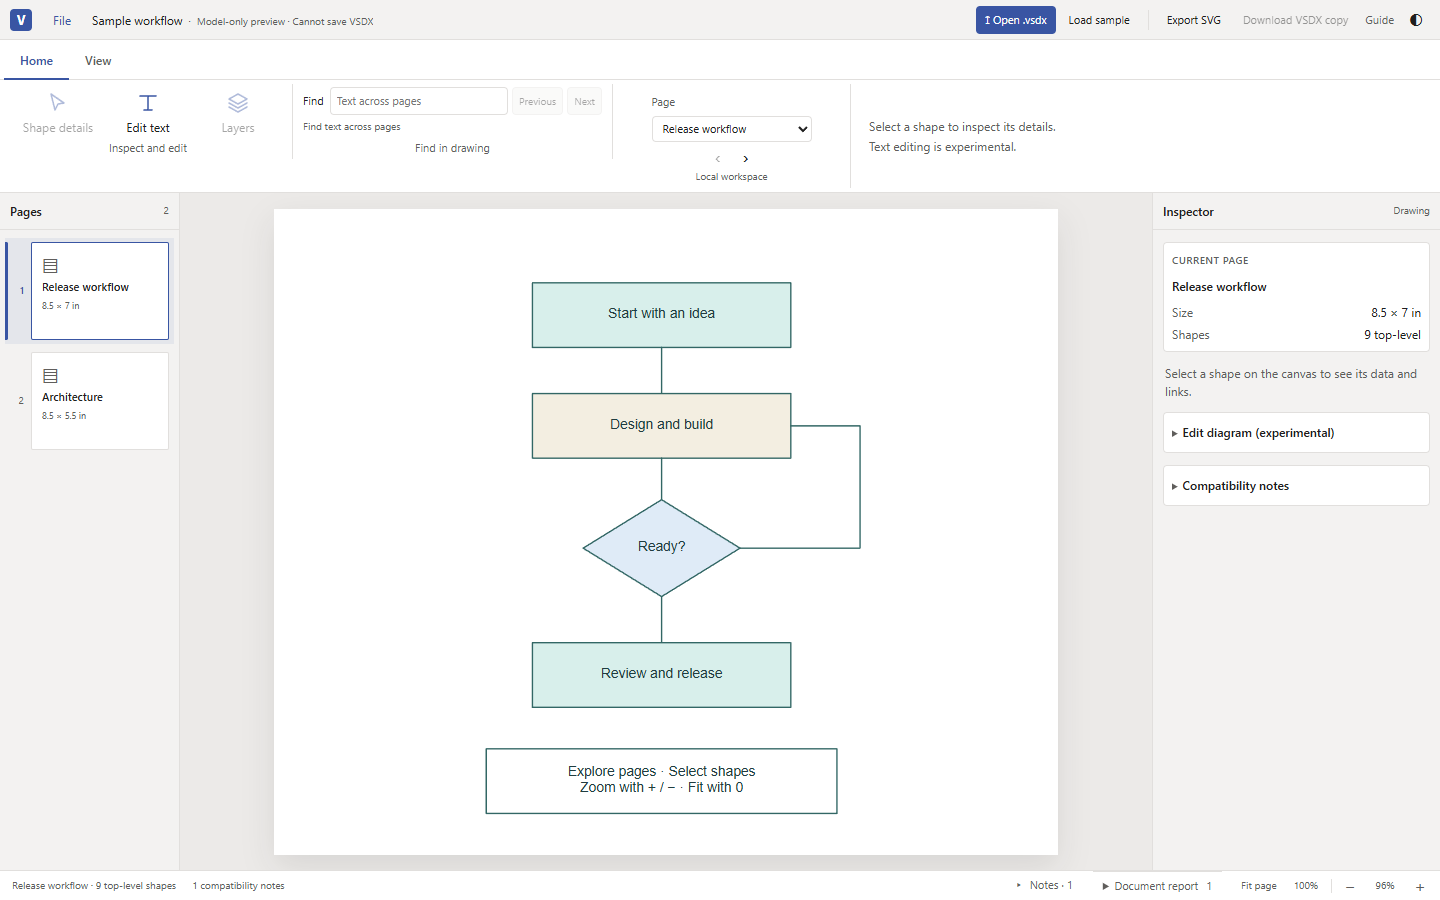The height and width of the screenshot is (900, 1440).
Task: Select the Design and build shape
Action: click(x=662, y=426)
